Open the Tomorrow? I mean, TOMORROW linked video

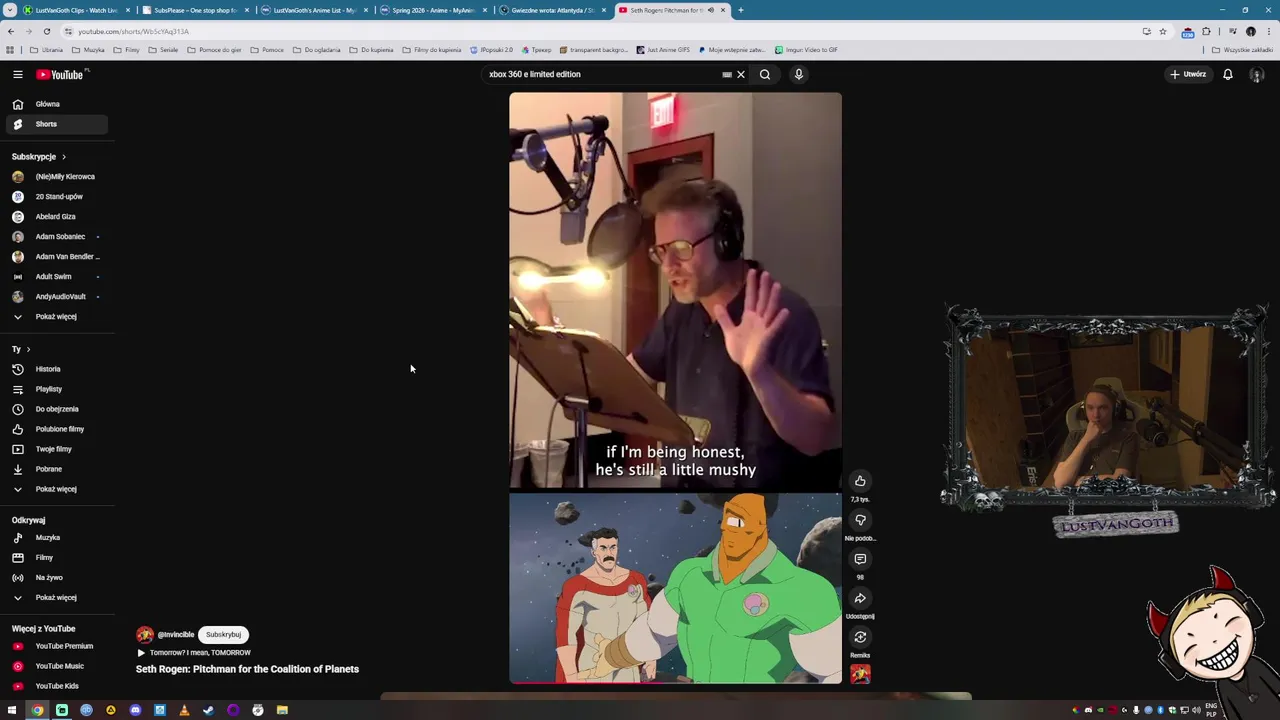coord(193,652)
